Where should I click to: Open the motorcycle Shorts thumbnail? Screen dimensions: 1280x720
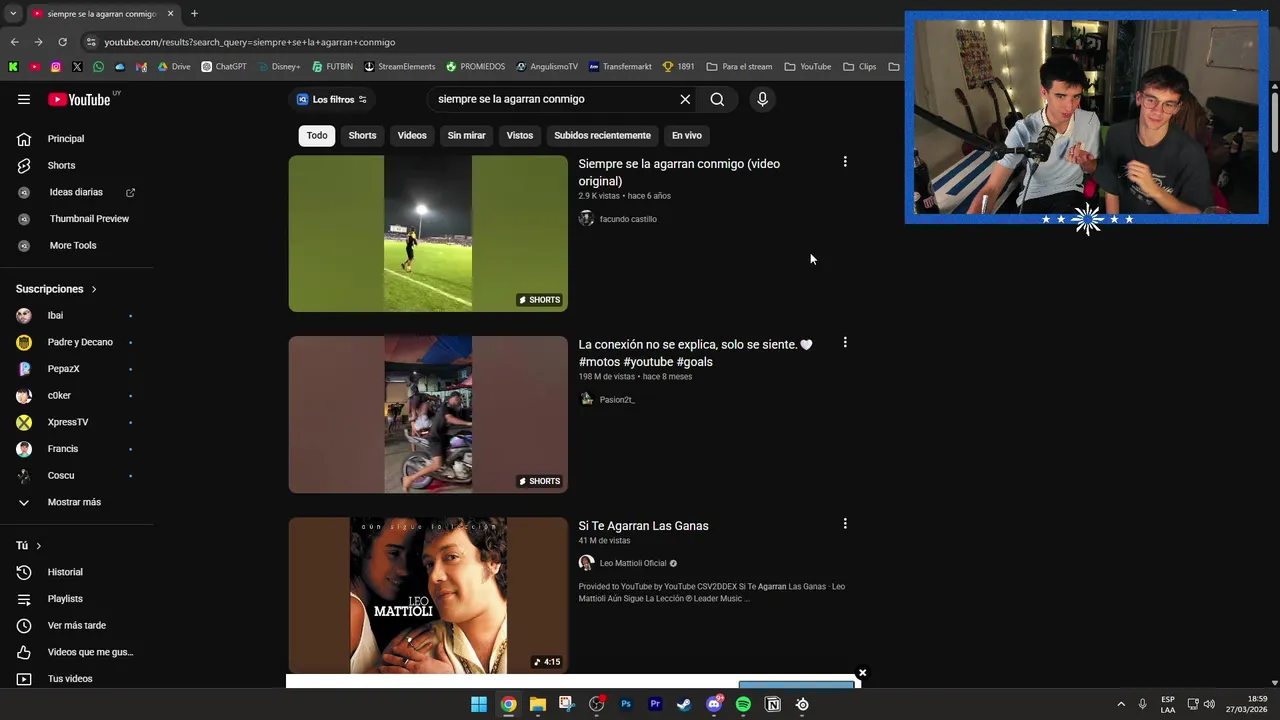click(x=428, y=414)
